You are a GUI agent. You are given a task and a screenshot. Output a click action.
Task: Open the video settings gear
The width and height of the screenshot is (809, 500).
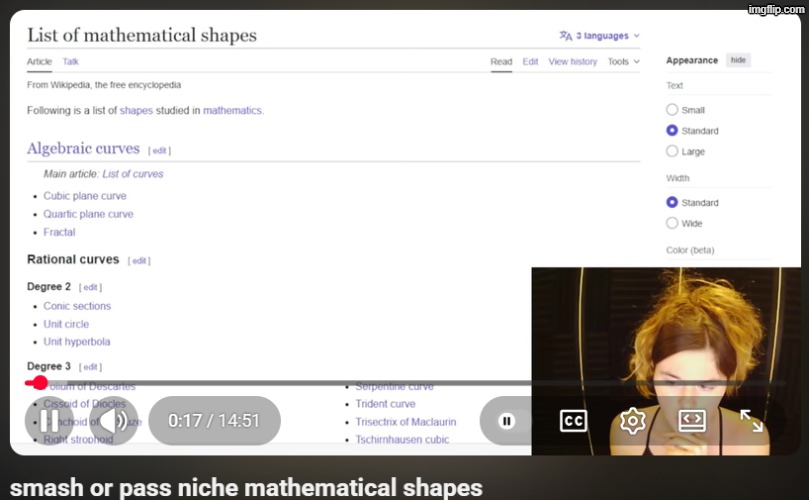(632, 421)
